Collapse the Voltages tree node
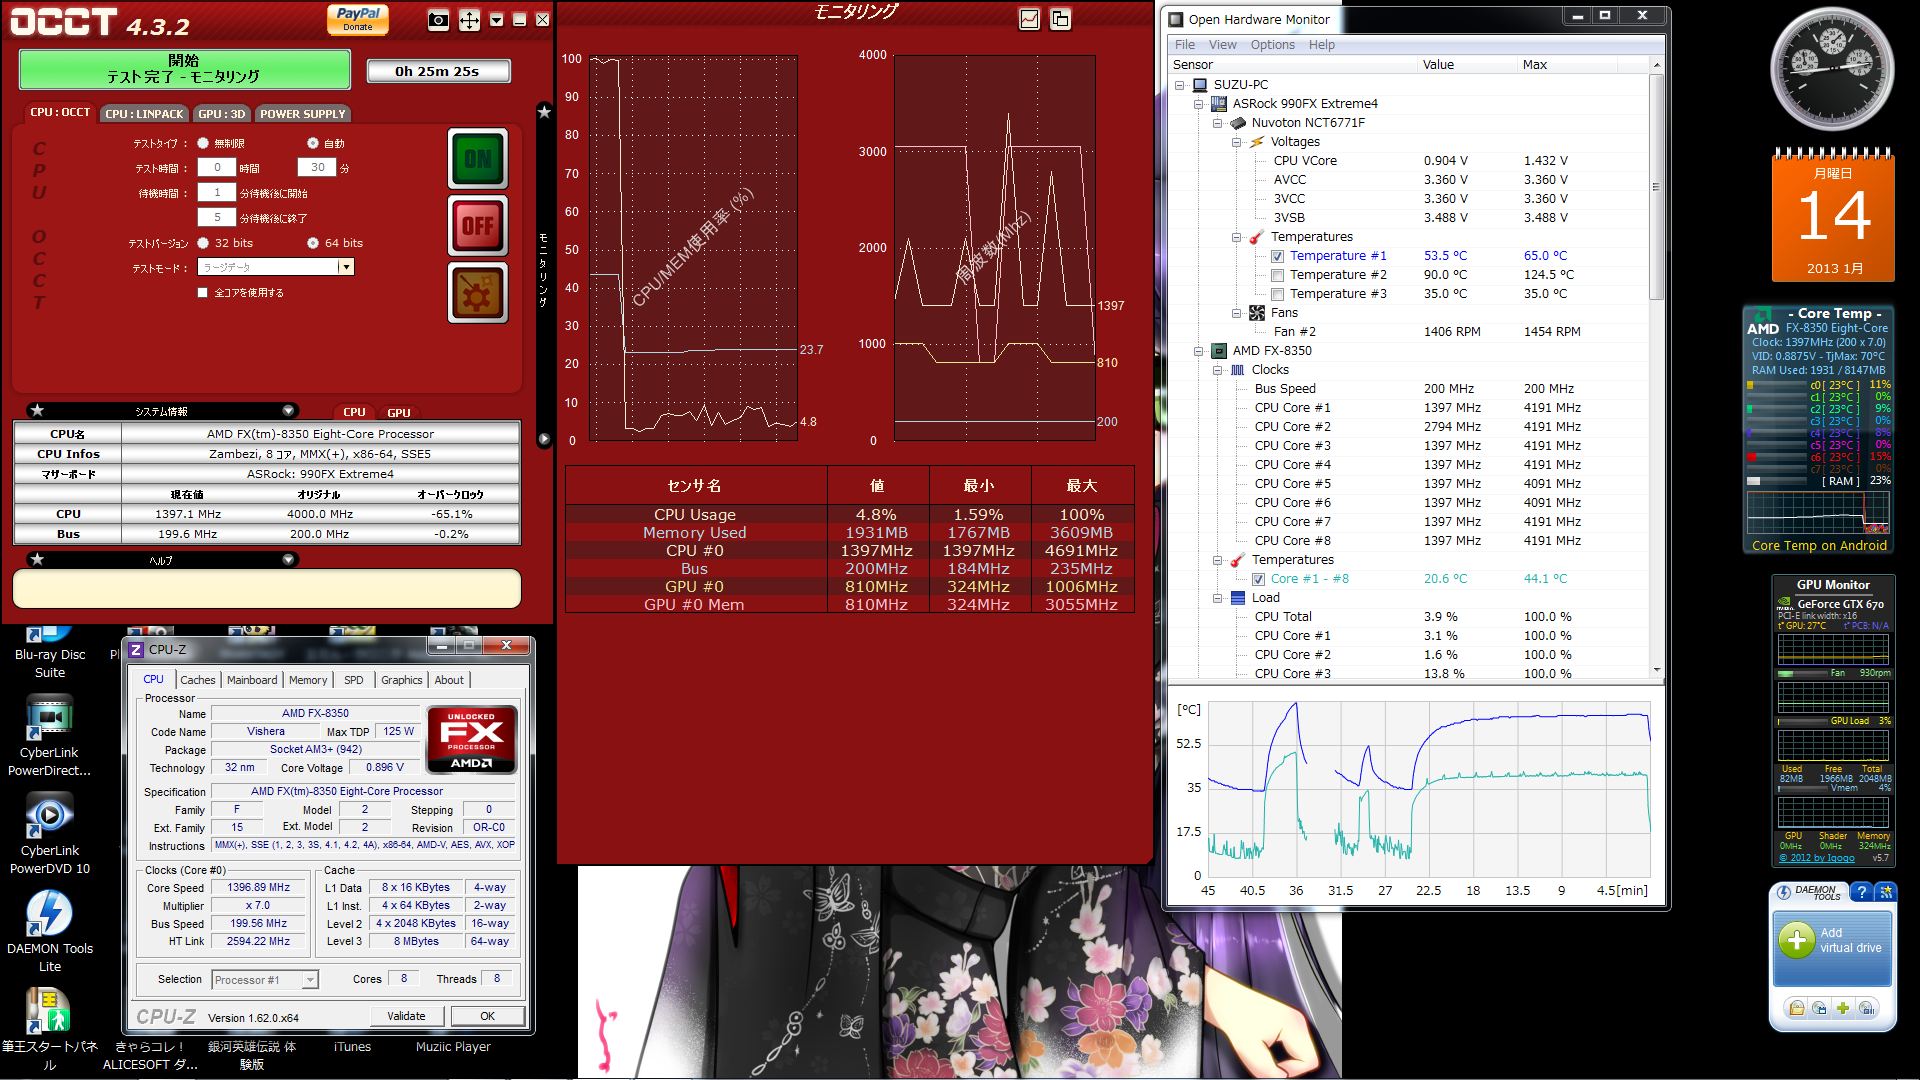 coord(1237,142)
